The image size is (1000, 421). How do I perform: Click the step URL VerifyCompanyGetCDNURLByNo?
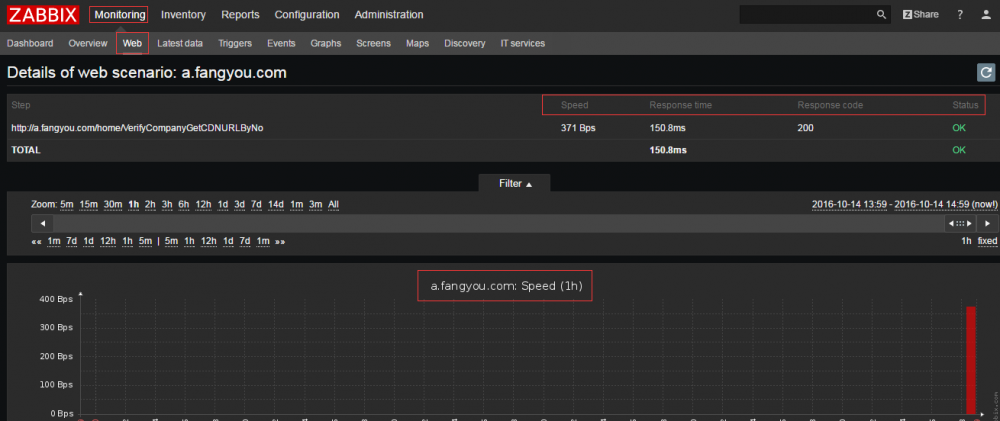137,128
